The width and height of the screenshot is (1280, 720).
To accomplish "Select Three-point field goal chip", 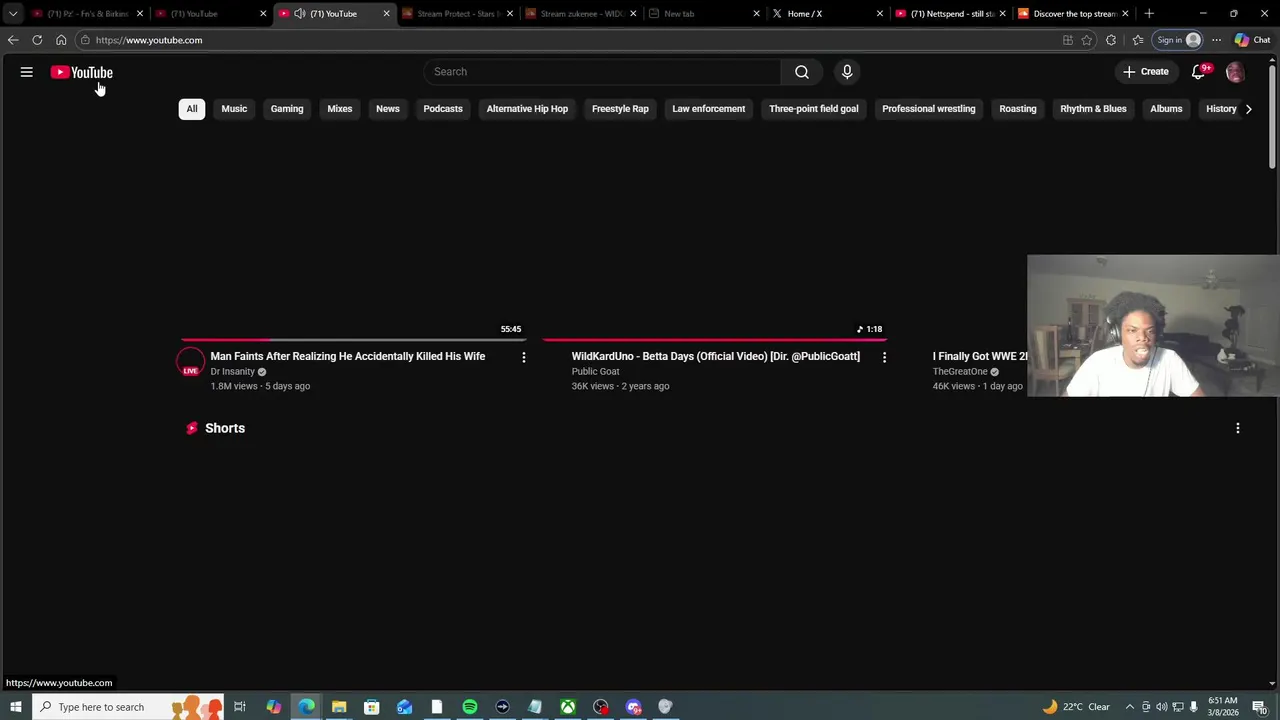I will pos(814,109).
